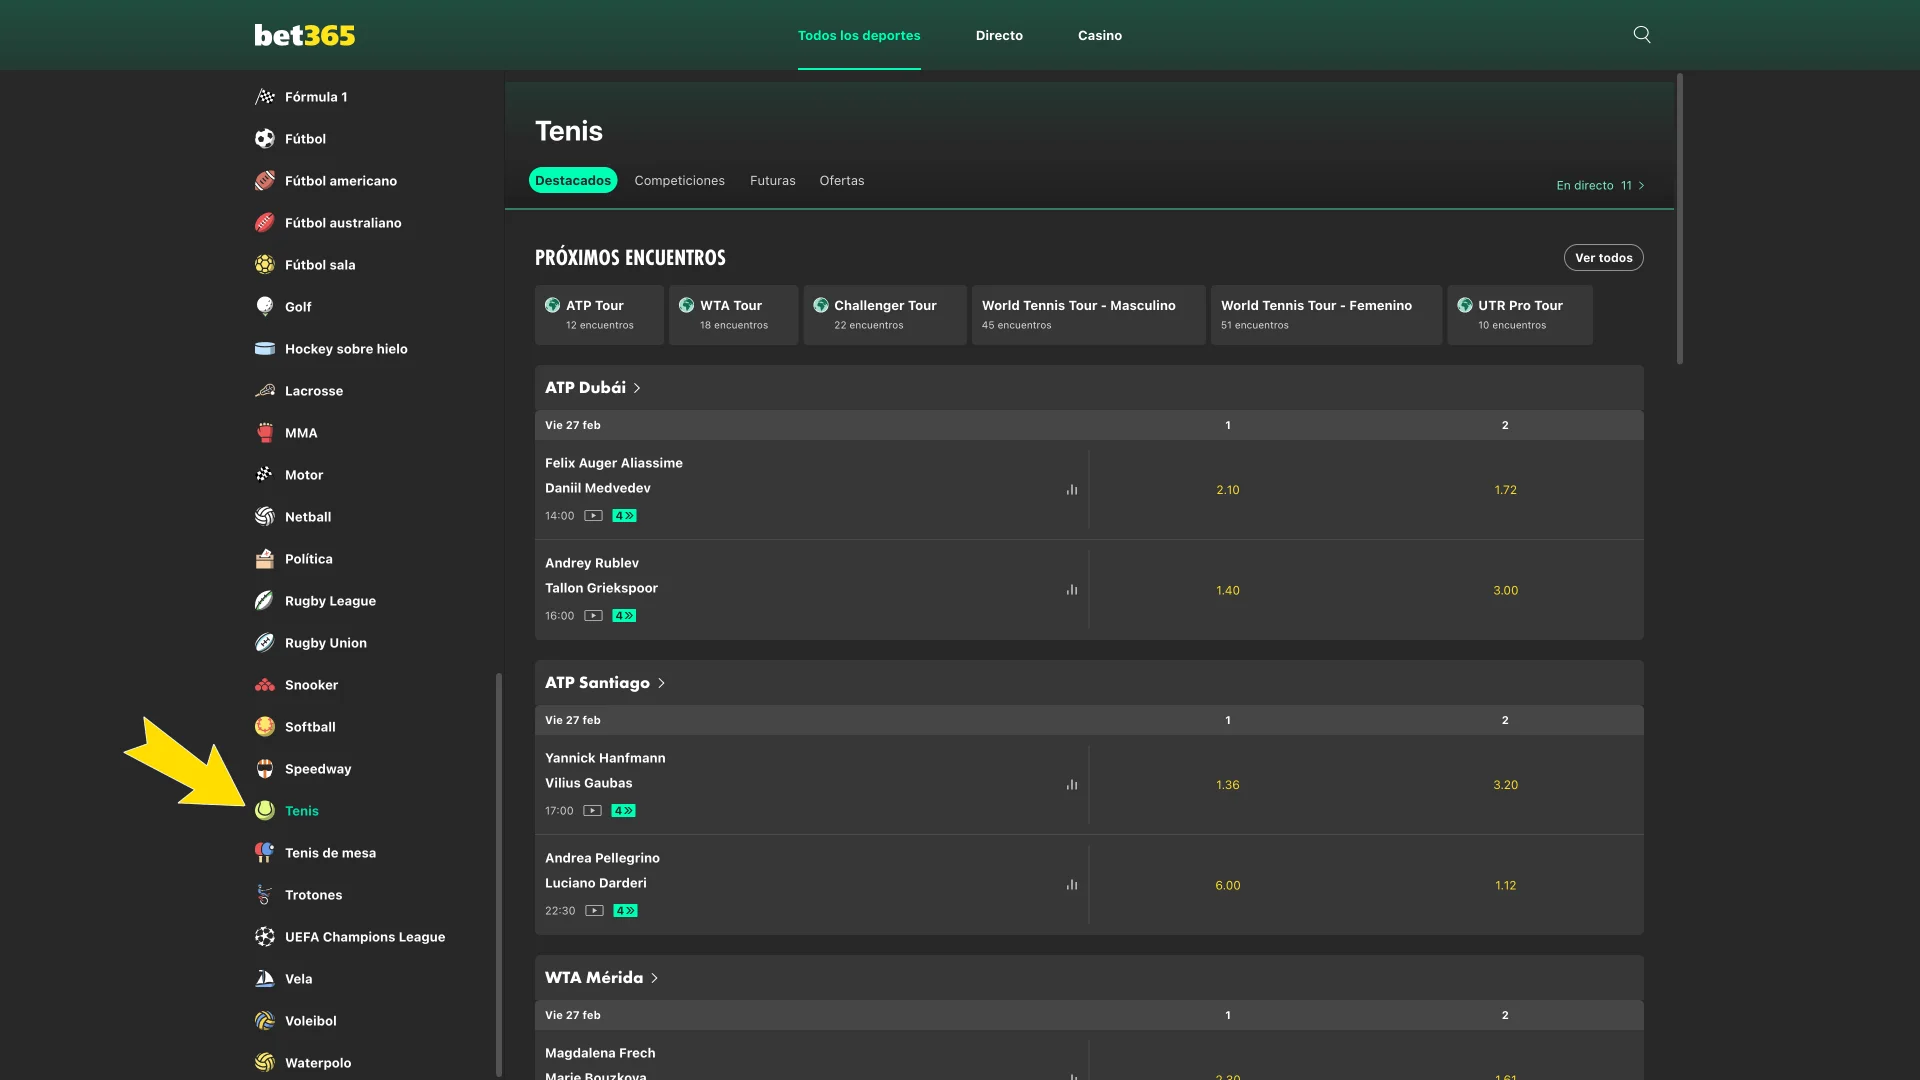Expand the ATP Santiago section
This screenshot has height=1080, width=1920.
(660, 682)
